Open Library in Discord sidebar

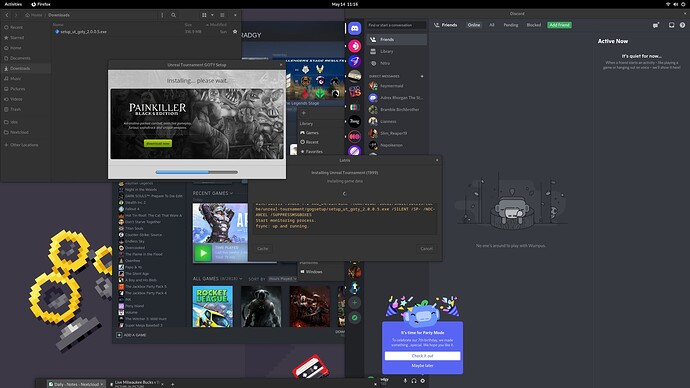pyautogui.click(x=397, y=51)
